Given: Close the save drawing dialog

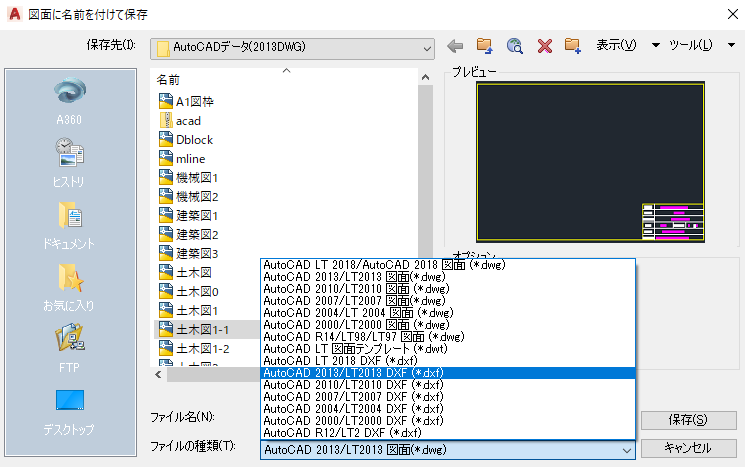Looking at the screenshot, I should (732, 14).
